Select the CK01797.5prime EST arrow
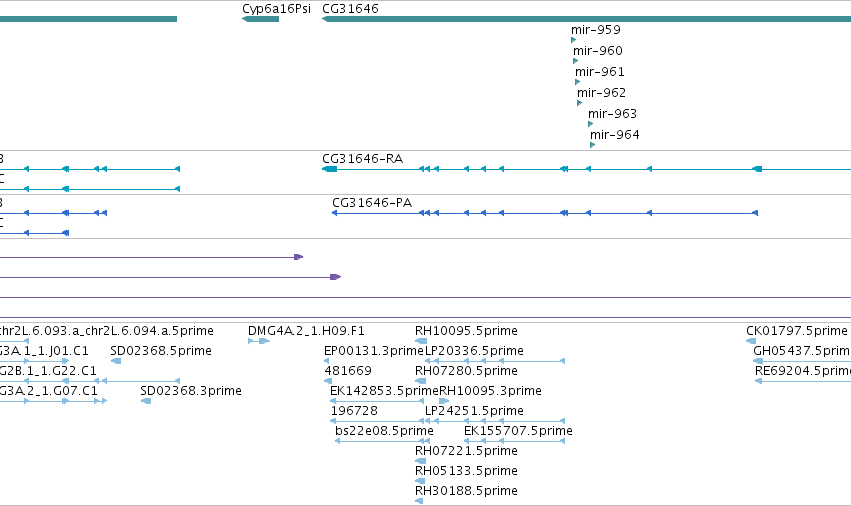Screen dimensions: 851x506 (x=751, y=341)
